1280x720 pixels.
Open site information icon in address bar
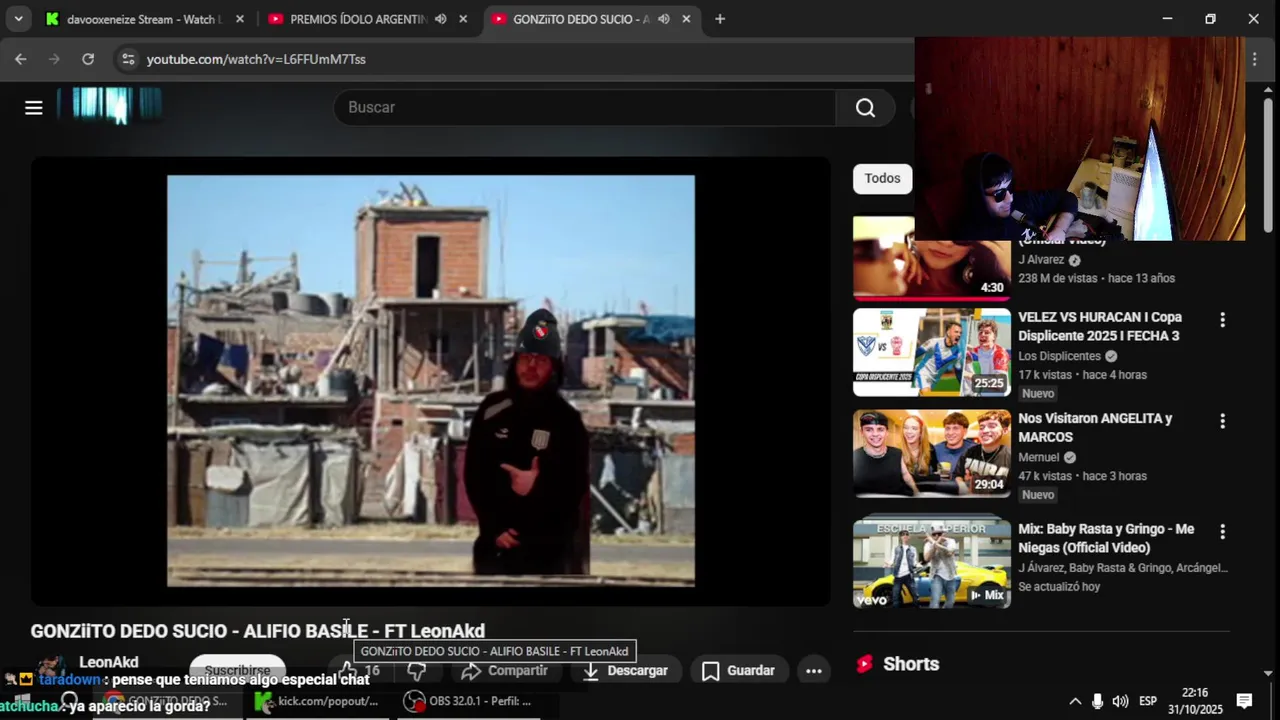tap(128, 59)
